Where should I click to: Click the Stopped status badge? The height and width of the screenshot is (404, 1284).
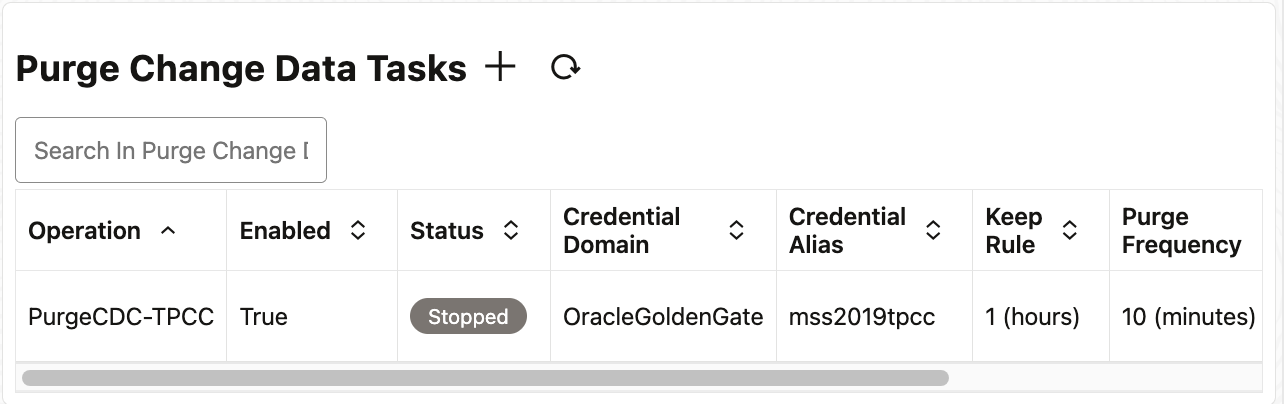coord(468,317)
